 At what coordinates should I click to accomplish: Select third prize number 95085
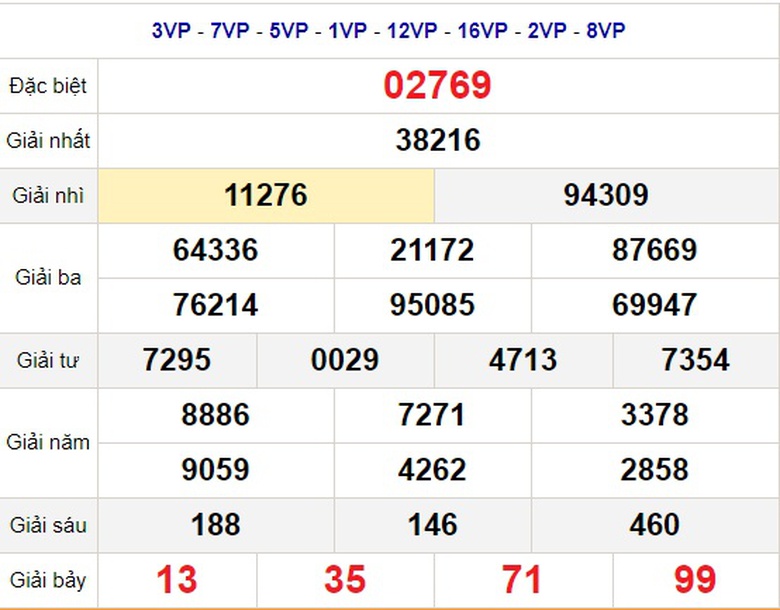pos(432,305)
